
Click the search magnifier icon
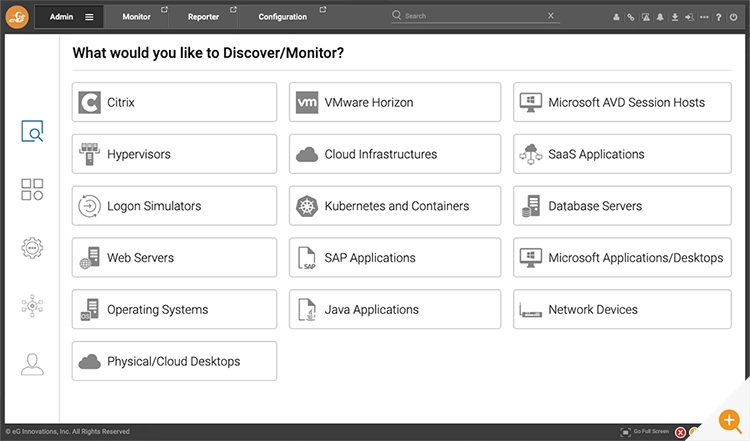(397, 15)
